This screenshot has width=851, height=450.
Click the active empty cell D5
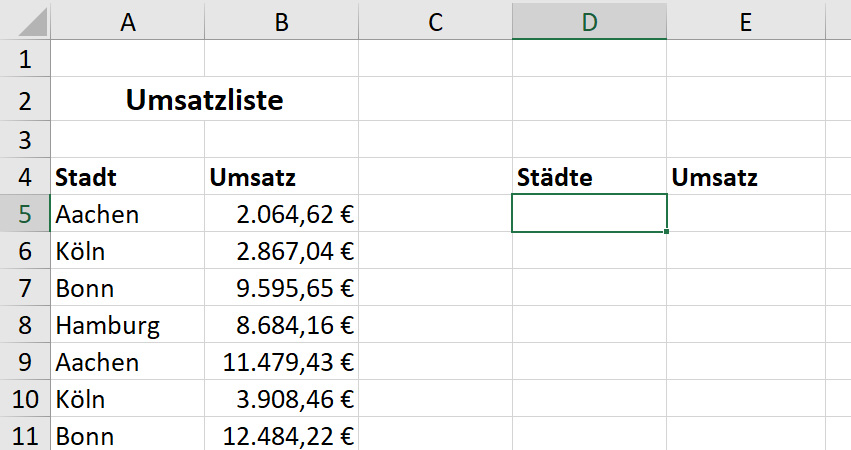[x=589, y=213]
